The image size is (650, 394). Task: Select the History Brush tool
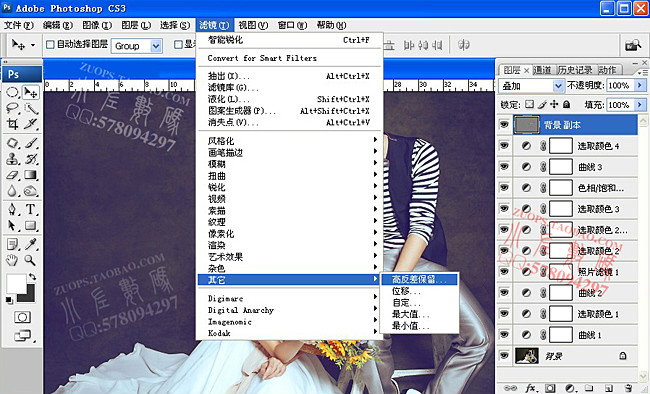(31, 159)
